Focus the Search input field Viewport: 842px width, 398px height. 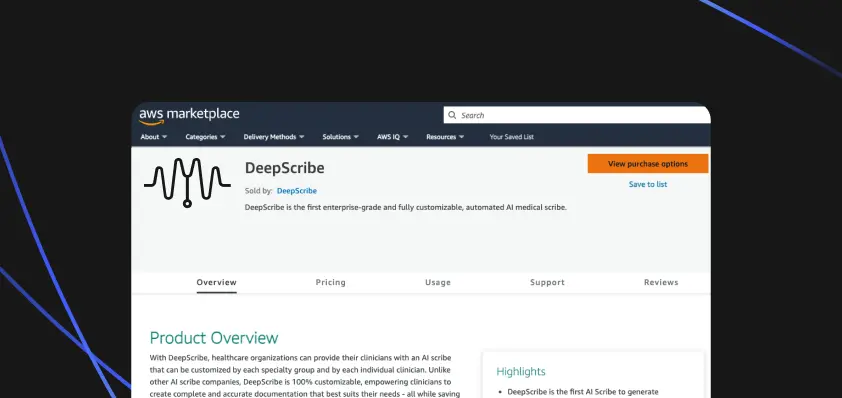point(577,115)
